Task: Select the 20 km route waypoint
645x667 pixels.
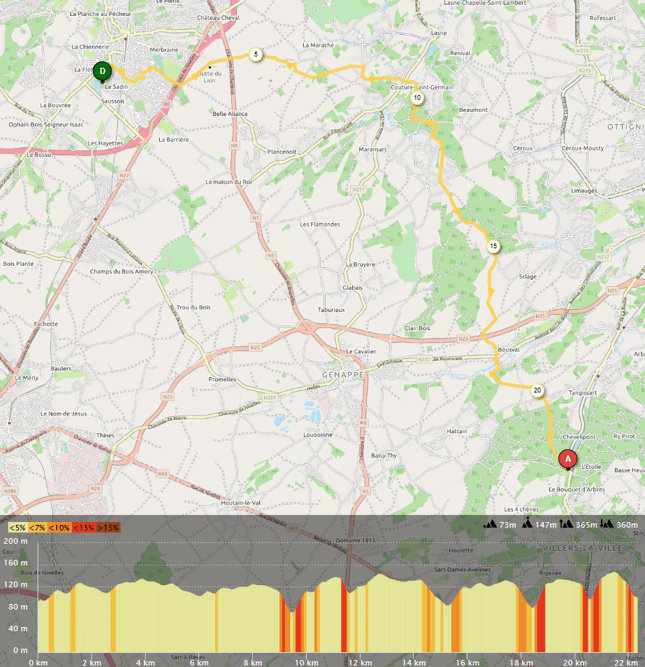Action: coord(538,391)
